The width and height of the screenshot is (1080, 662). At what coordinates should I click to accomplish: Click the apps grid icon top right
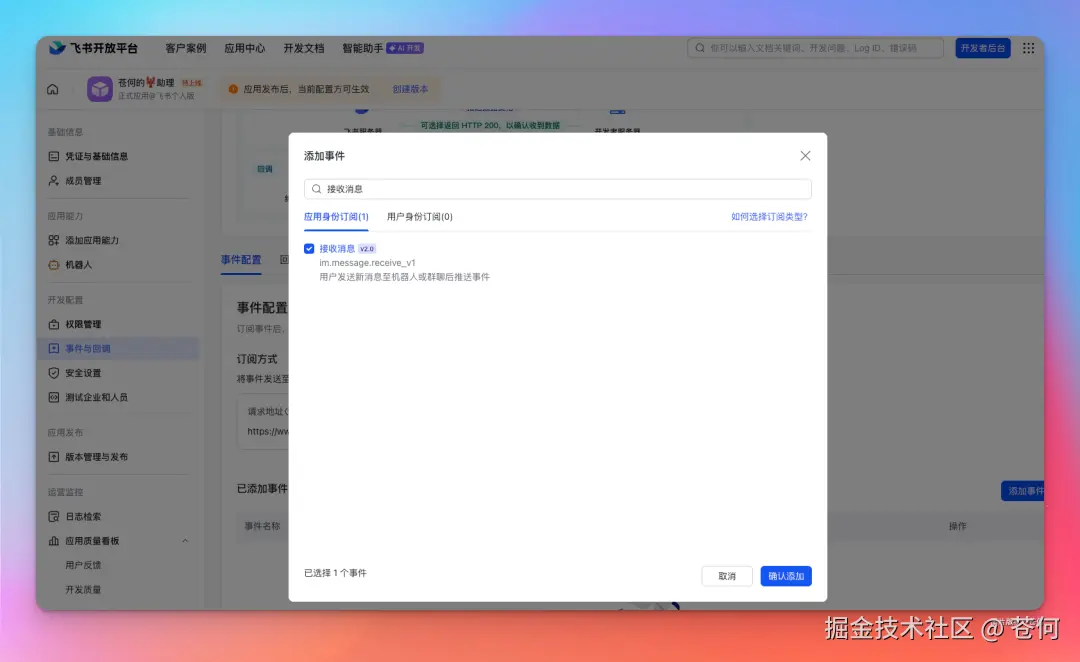click(1028, 47)
